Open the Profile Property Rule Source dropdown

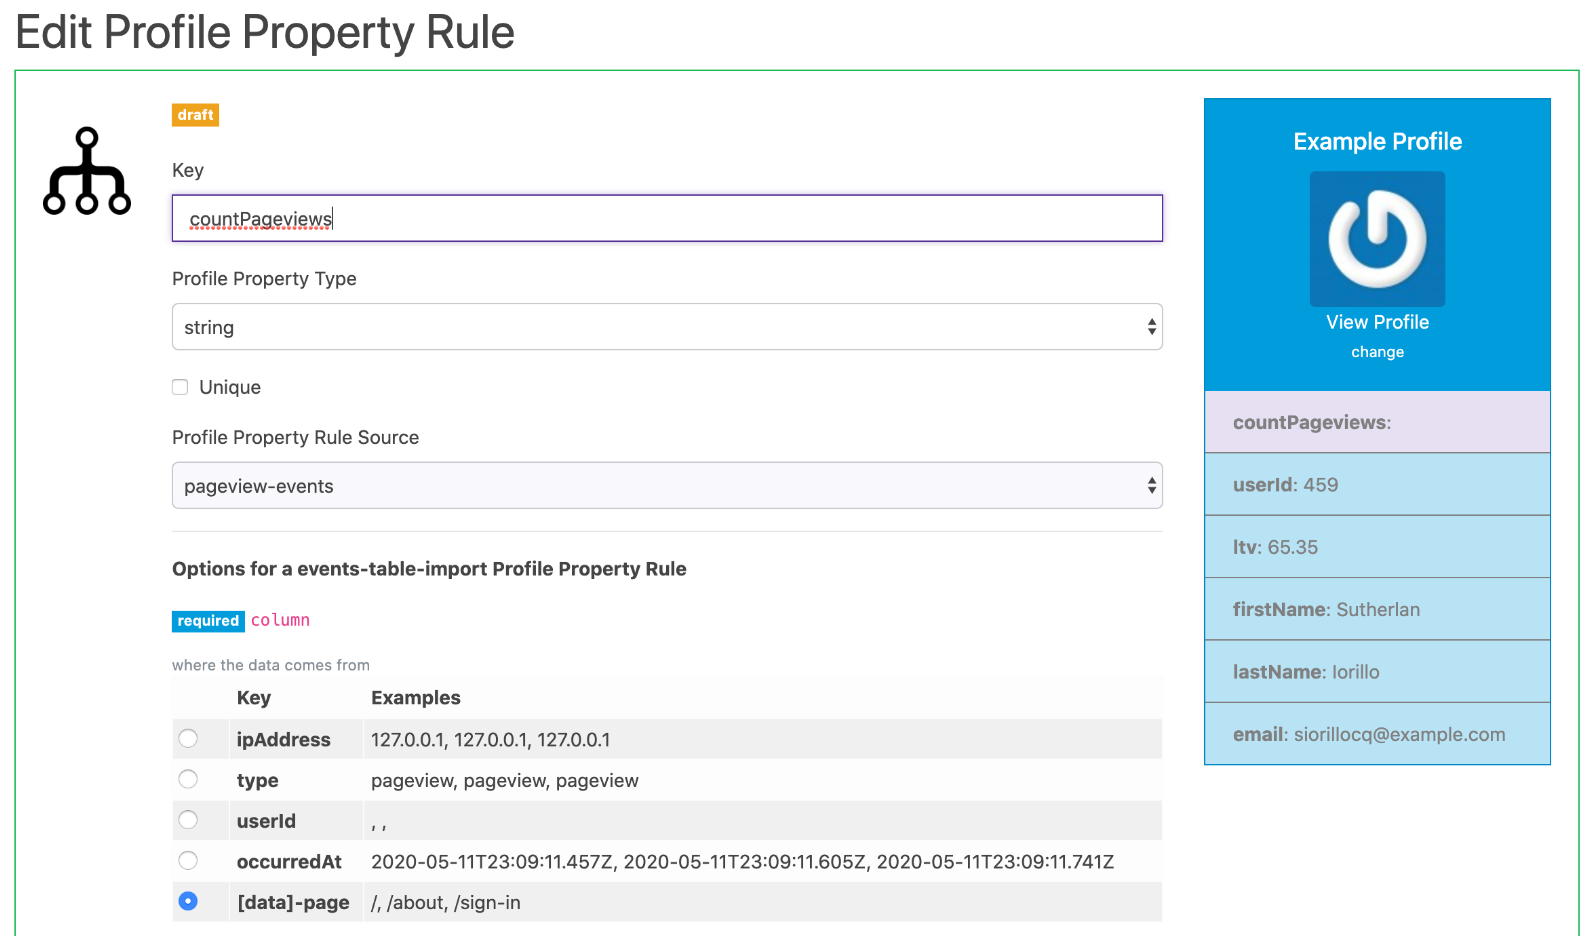pos(667,485)
